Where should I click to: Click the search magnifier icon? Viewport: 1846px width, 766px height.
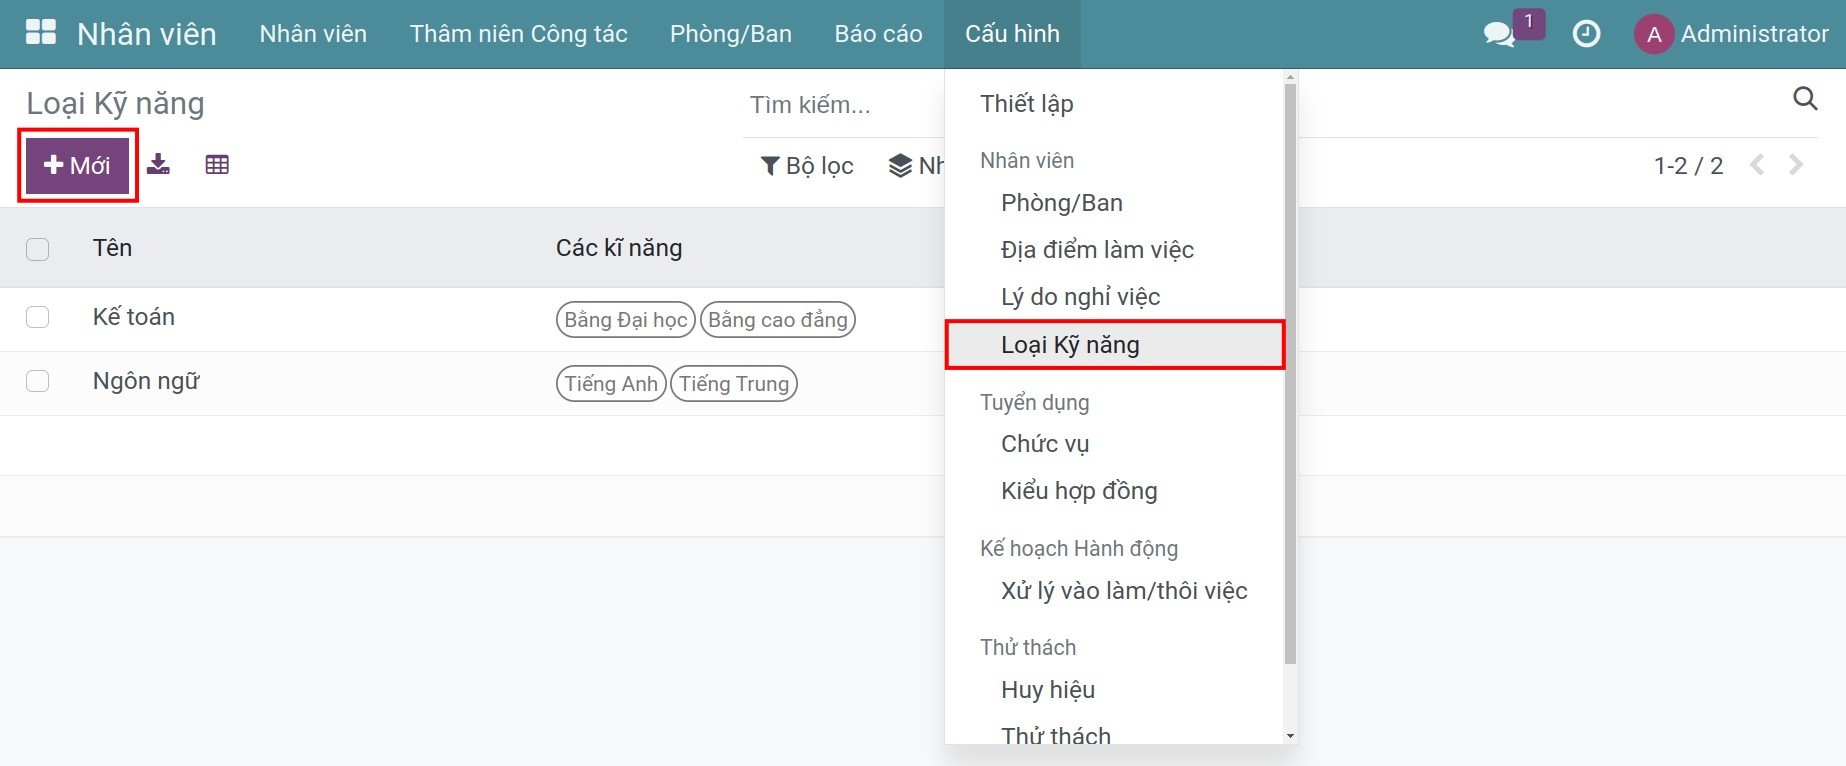[1805, 99]
